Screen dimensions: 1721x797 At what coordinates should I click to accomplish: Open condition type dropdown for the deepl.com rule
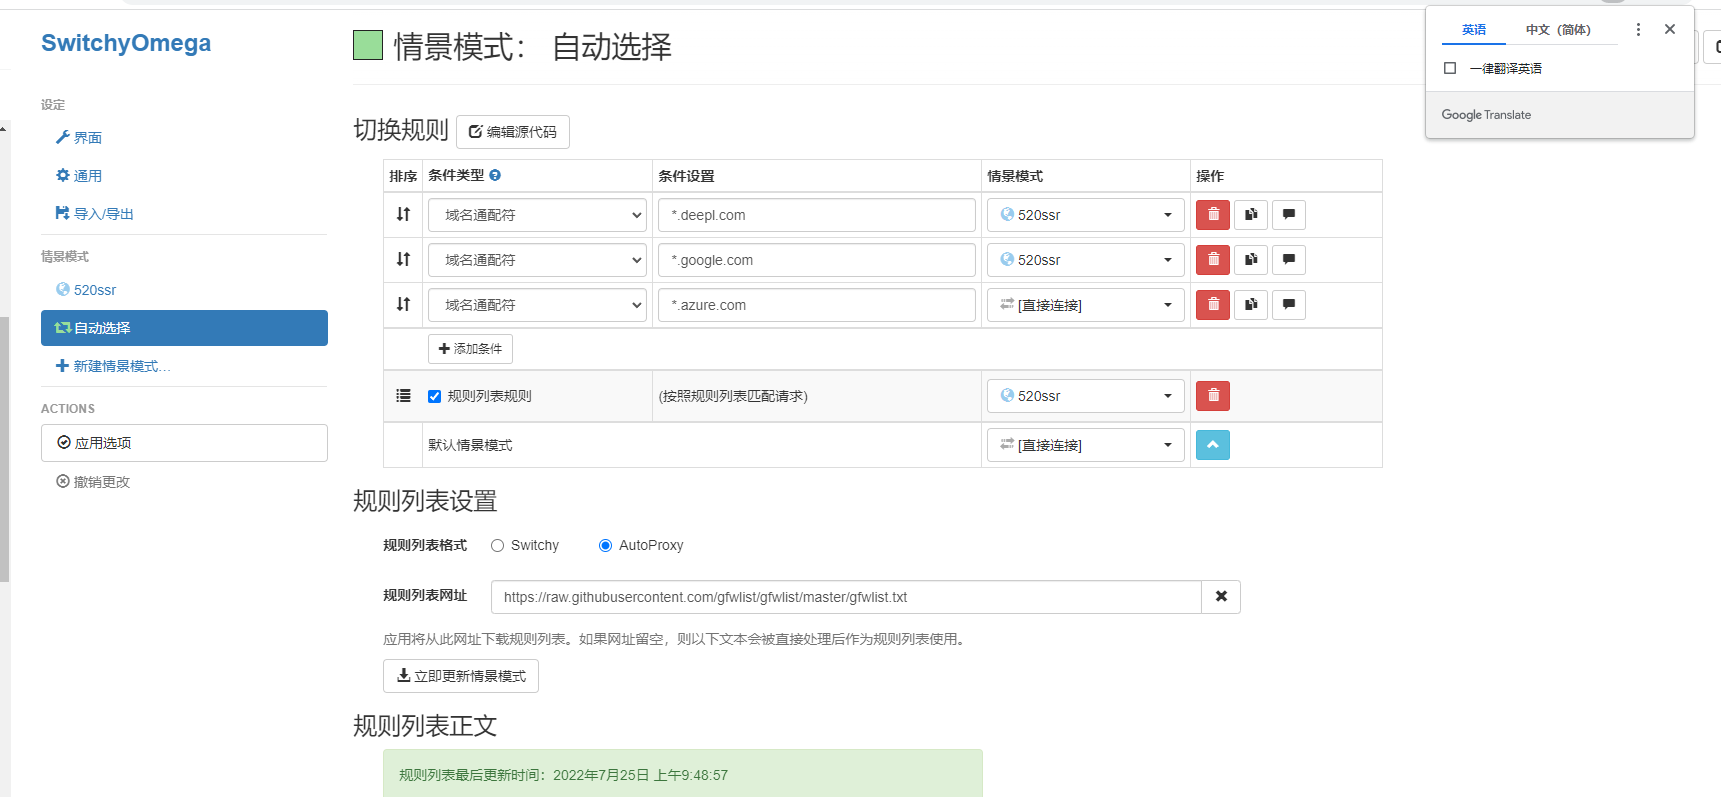[x=538, y=215]
